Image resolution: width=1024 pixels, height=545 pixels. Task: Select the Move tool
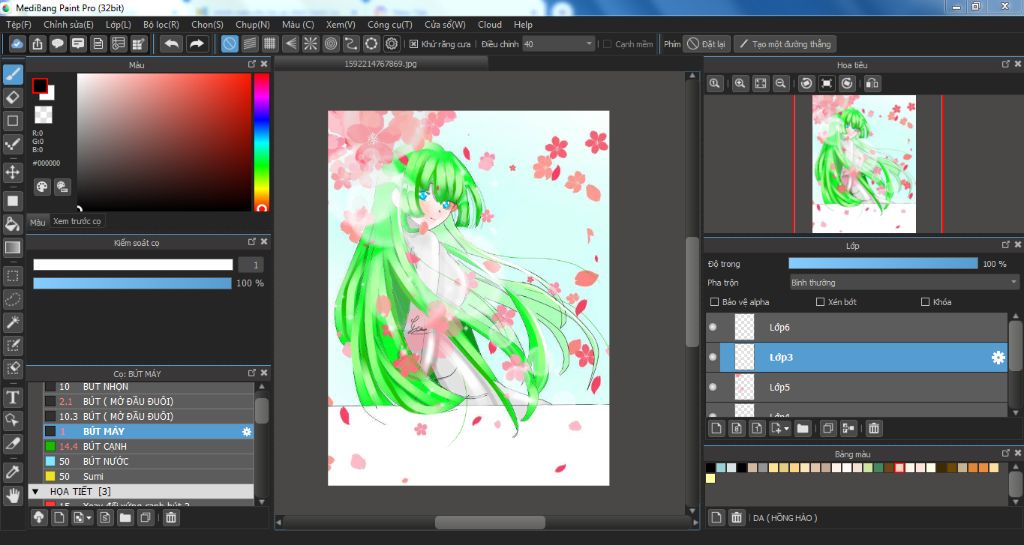pyautogui.click(x=12, y=172)
